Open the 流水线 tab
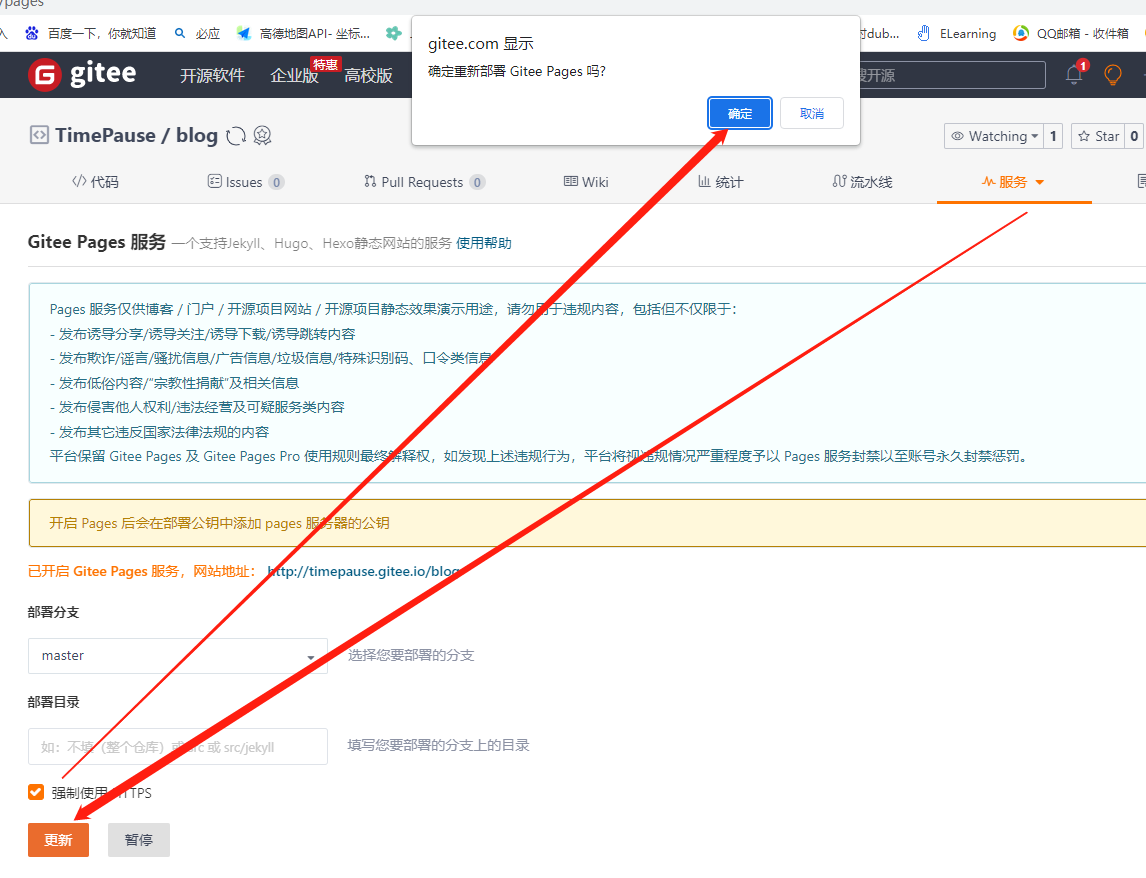 pos(862,182)
